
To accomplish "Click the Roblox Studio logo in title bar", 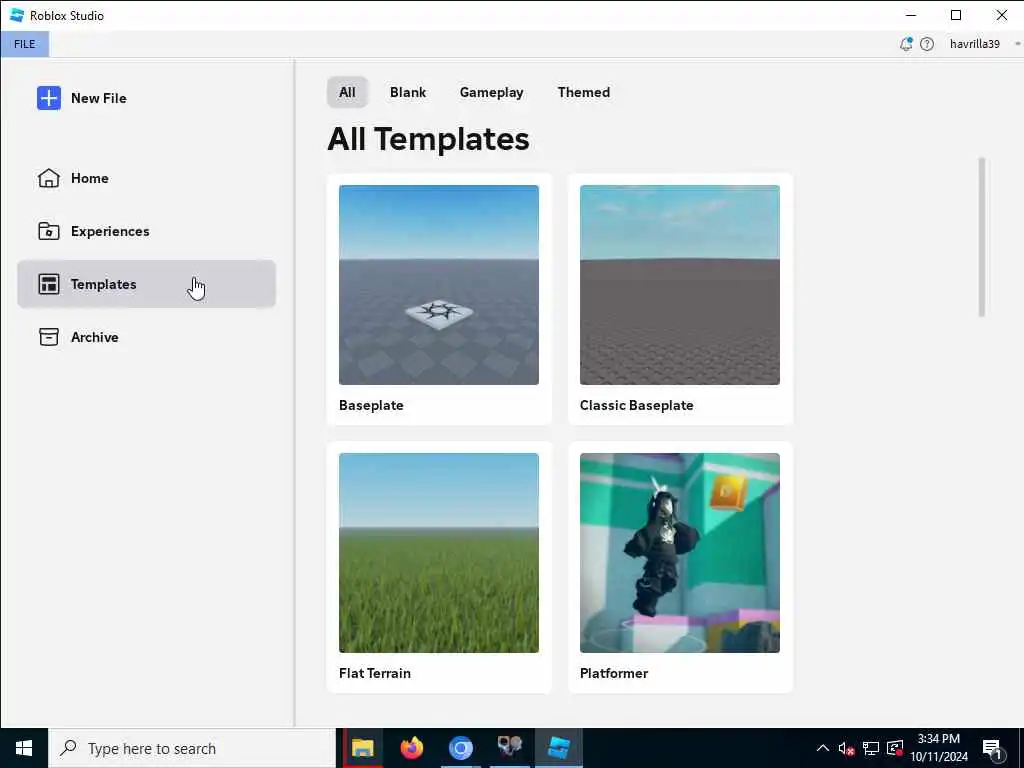I will (17, 15).
